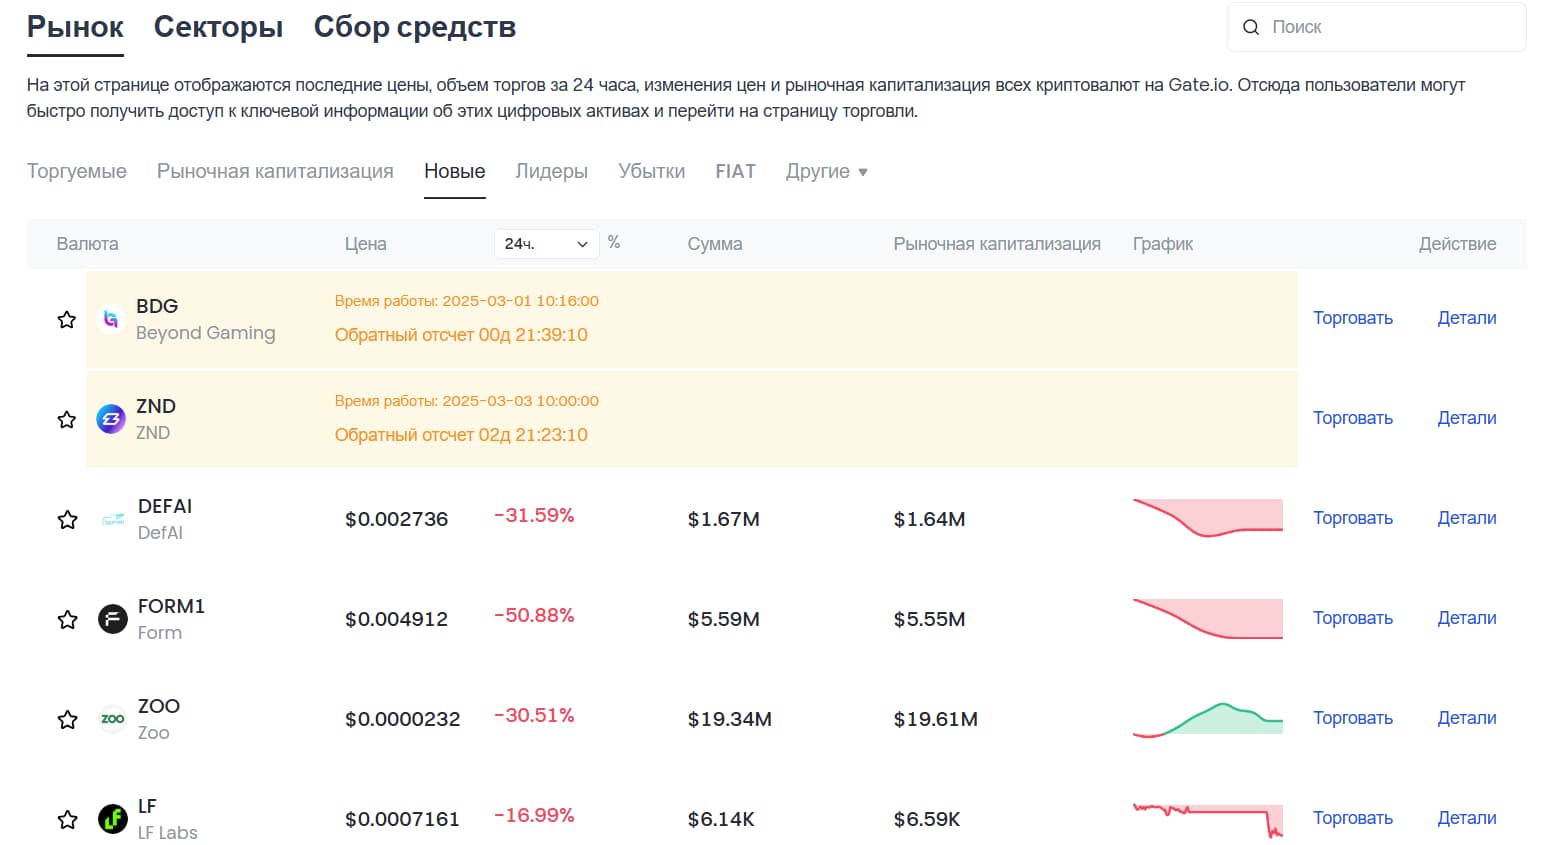Trade FORM1 via Торговать link

(x=1353, y=618)
